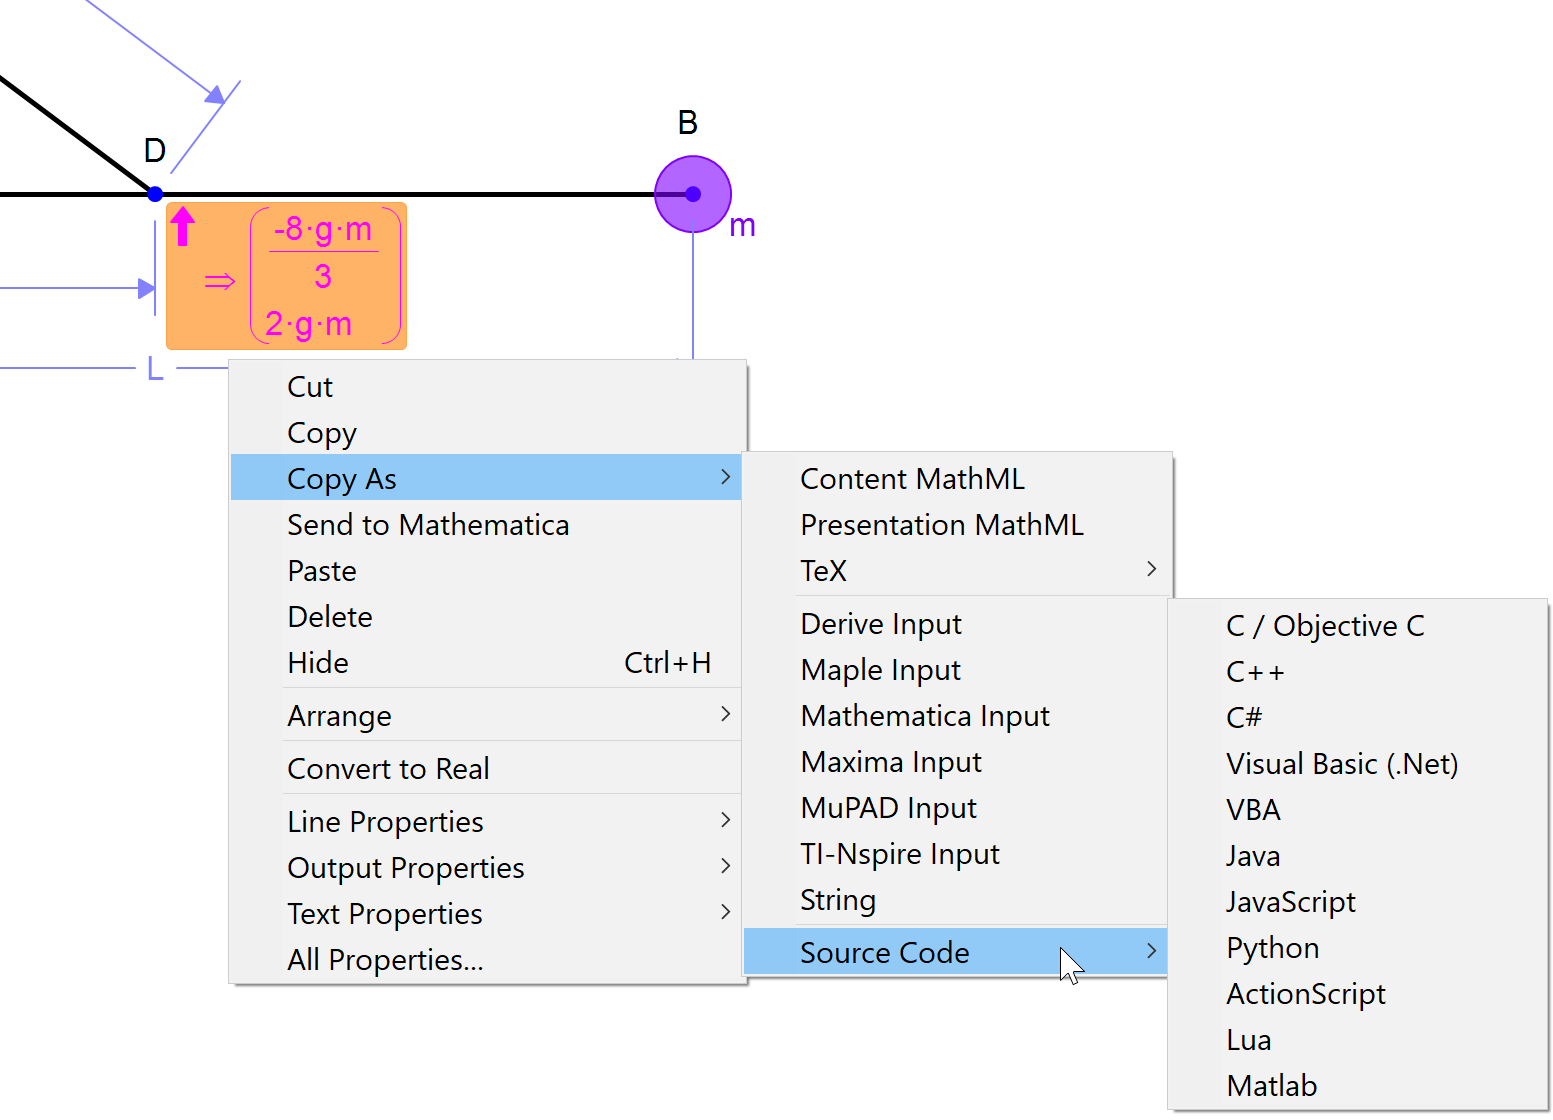Select JavaScript source code format
Image resolution: width=1553 pixels, height=1120 pixels.
pyautogui.click(x=1290, y=902)
